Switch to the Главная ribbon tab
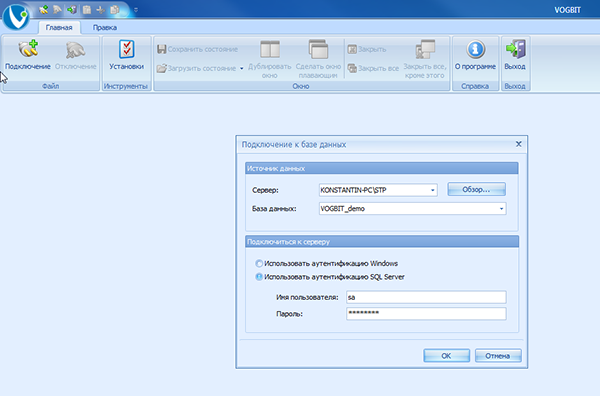 [x=59, y=28]
